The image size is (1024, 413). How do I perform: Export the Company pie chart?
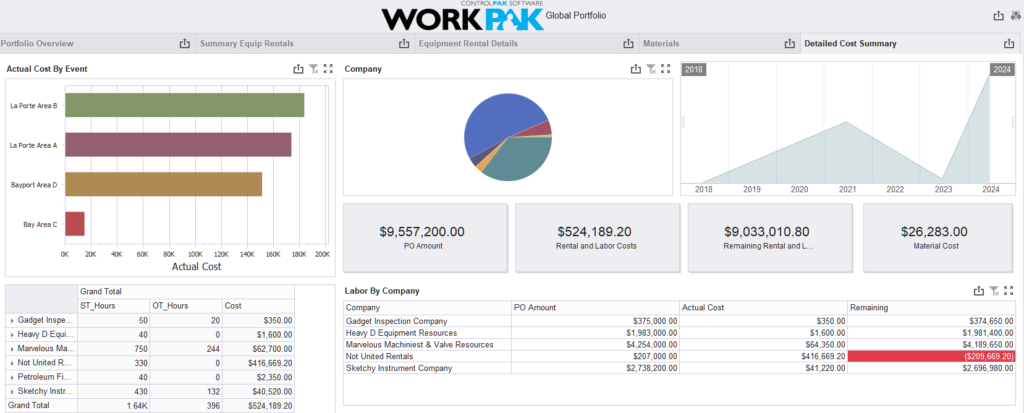[635, 69]
